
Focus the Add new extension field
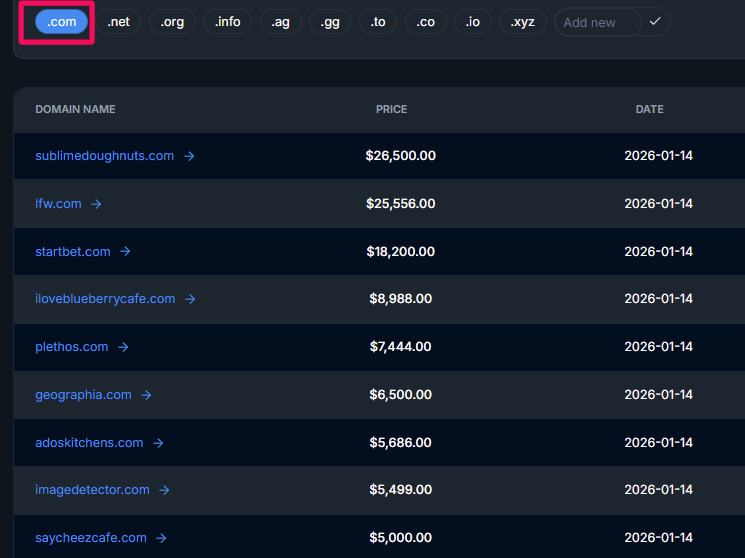[x=597, y=22]
